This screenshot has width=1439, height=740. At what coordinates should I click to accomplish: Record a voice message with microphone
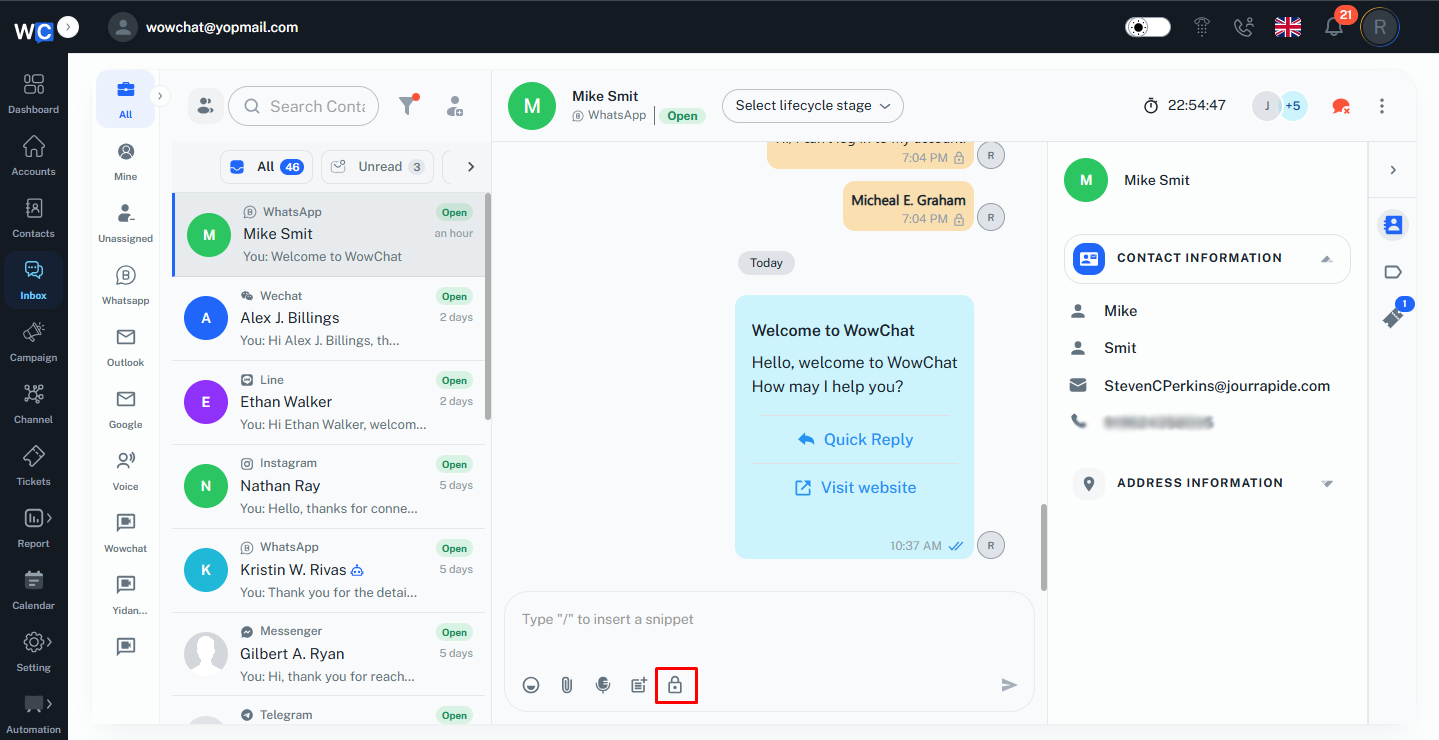click(602, 685)
